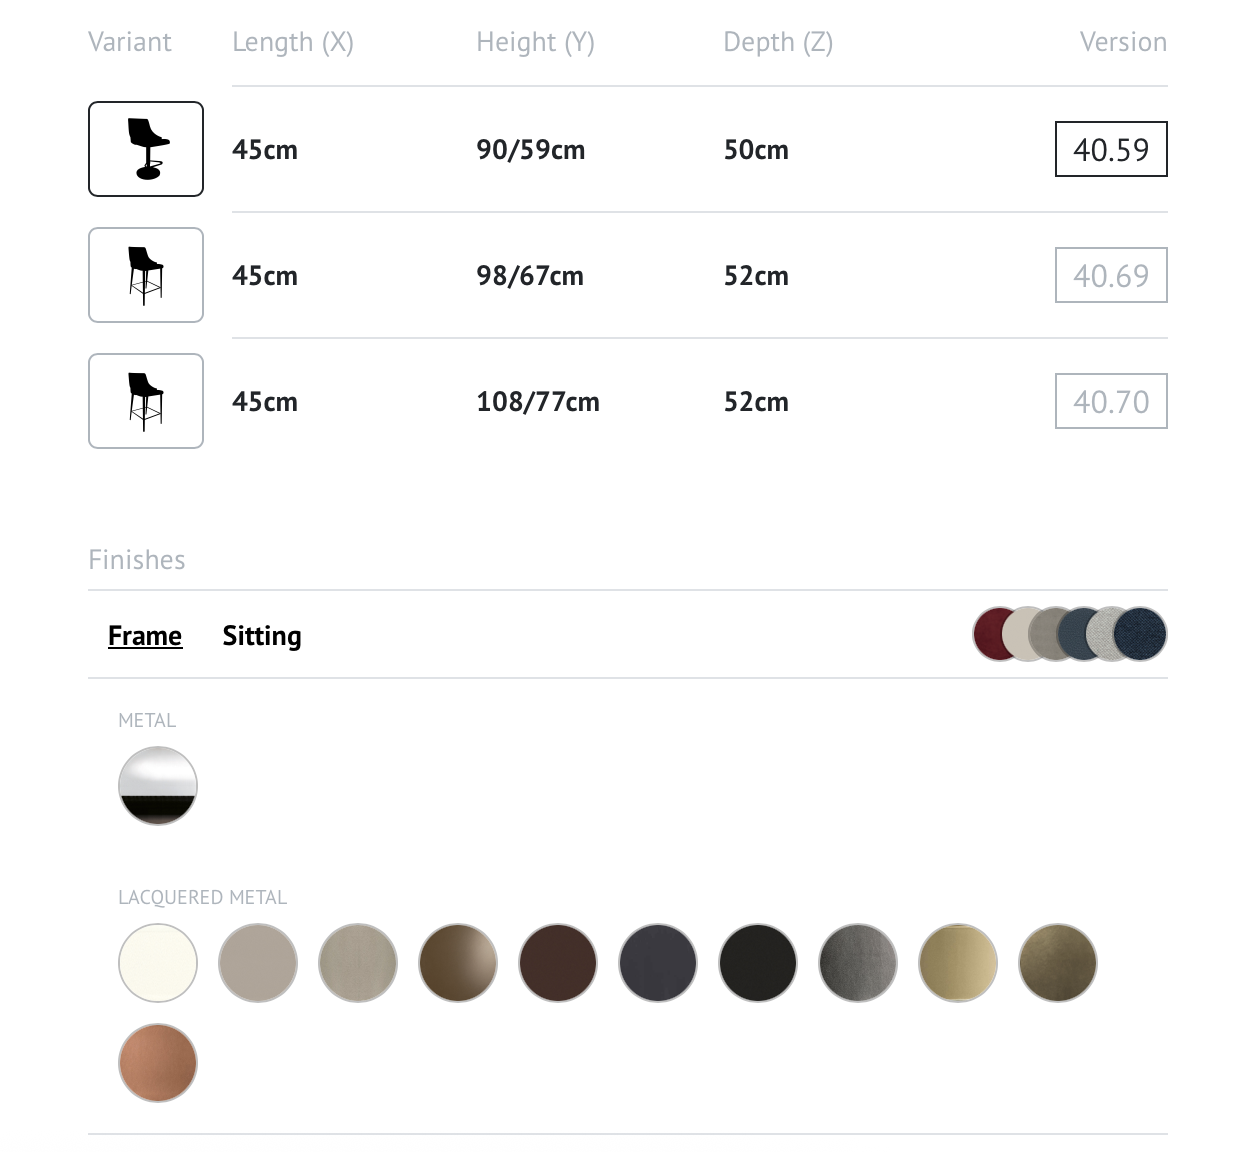The height and width of the screenshot is (1152, 1244).
Task: Switch to the Frame finishes tab
Action: click(145, 636)
